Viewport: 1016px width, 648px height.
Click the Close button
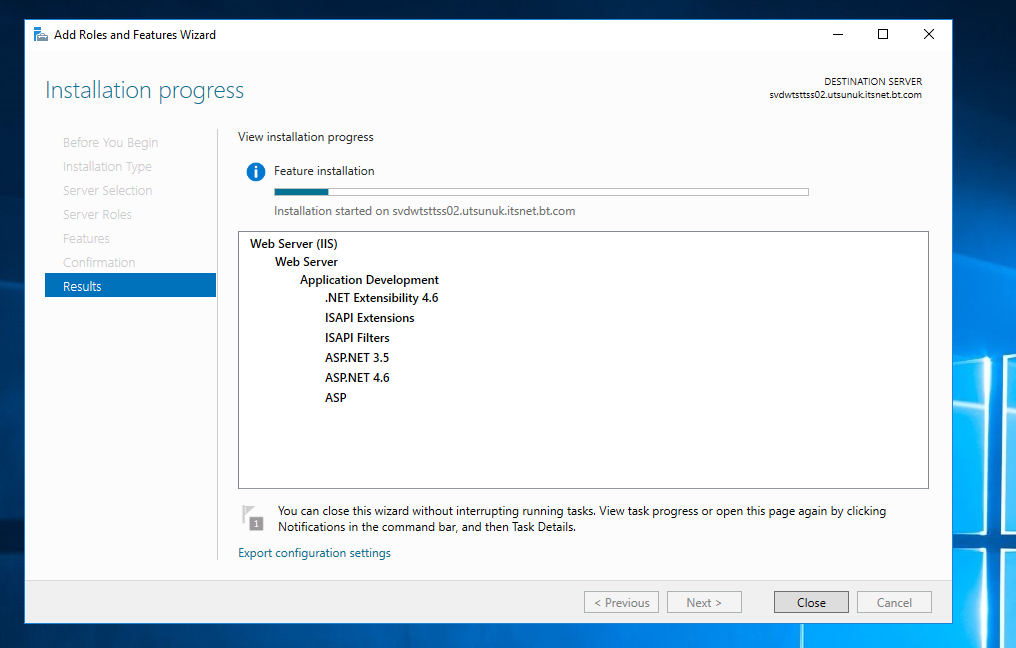pyautogui.click(x=811, y=603)
